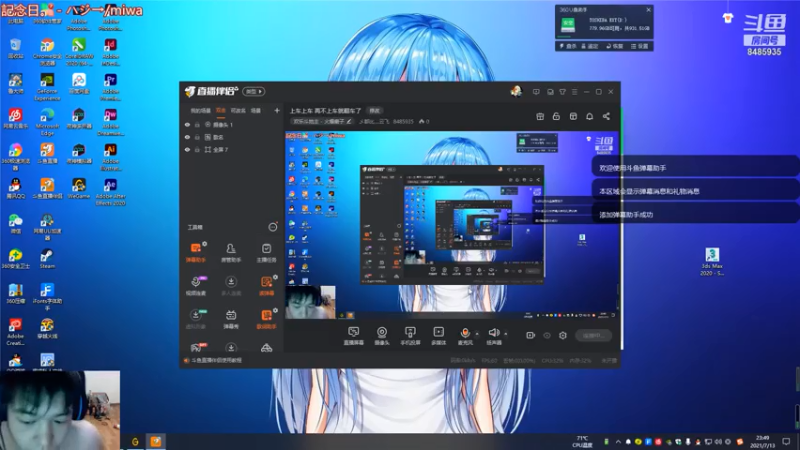Click the stream preview canvas
This screenshot has width=800, height=450.
click(451, 225)
